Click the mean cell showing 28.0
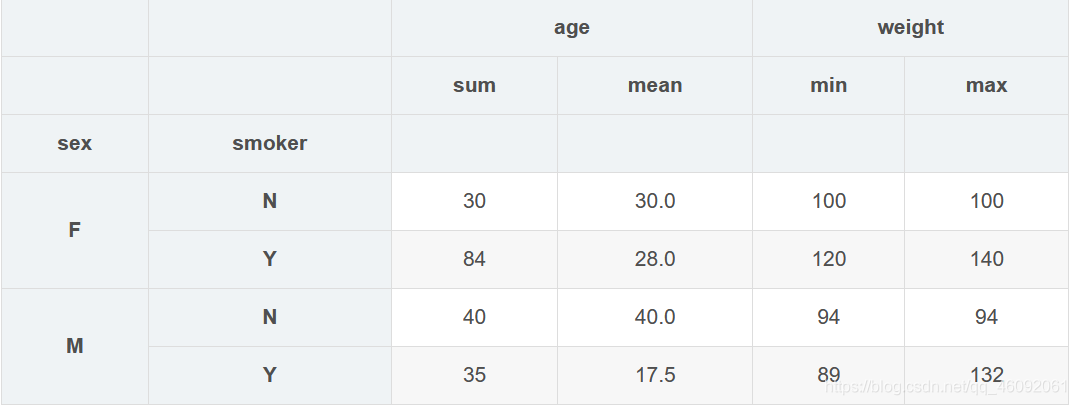 655,259
